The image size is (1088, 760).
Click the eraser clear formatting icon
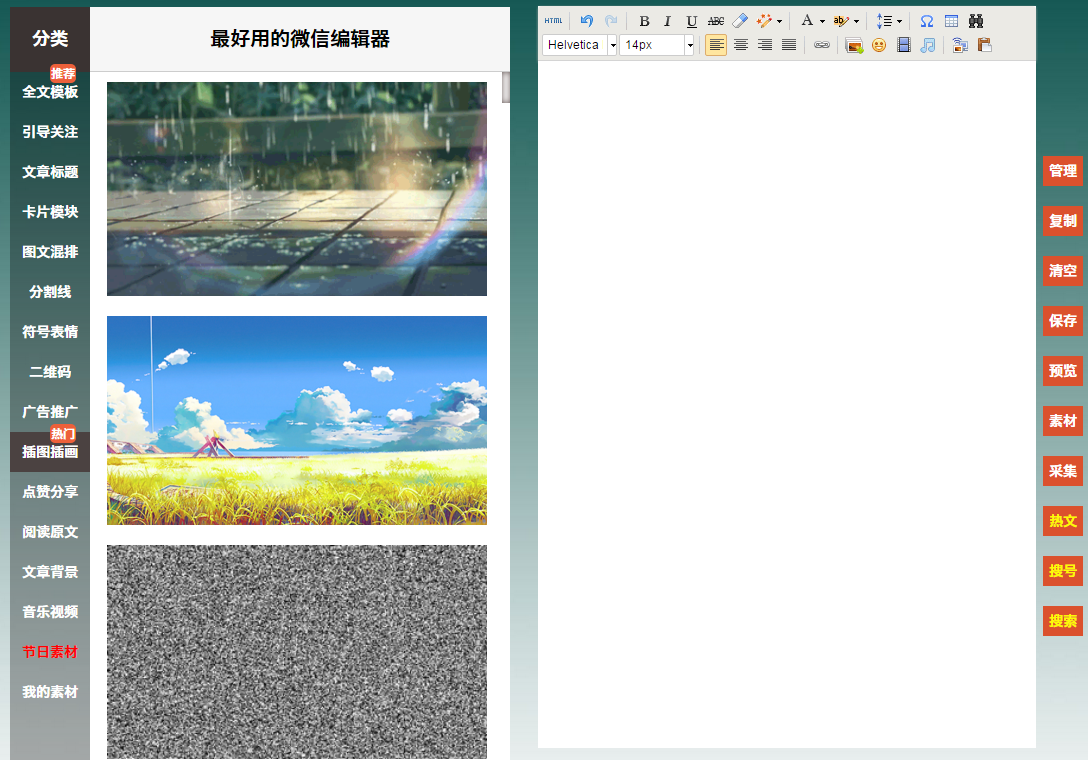(x=740, y=21)
